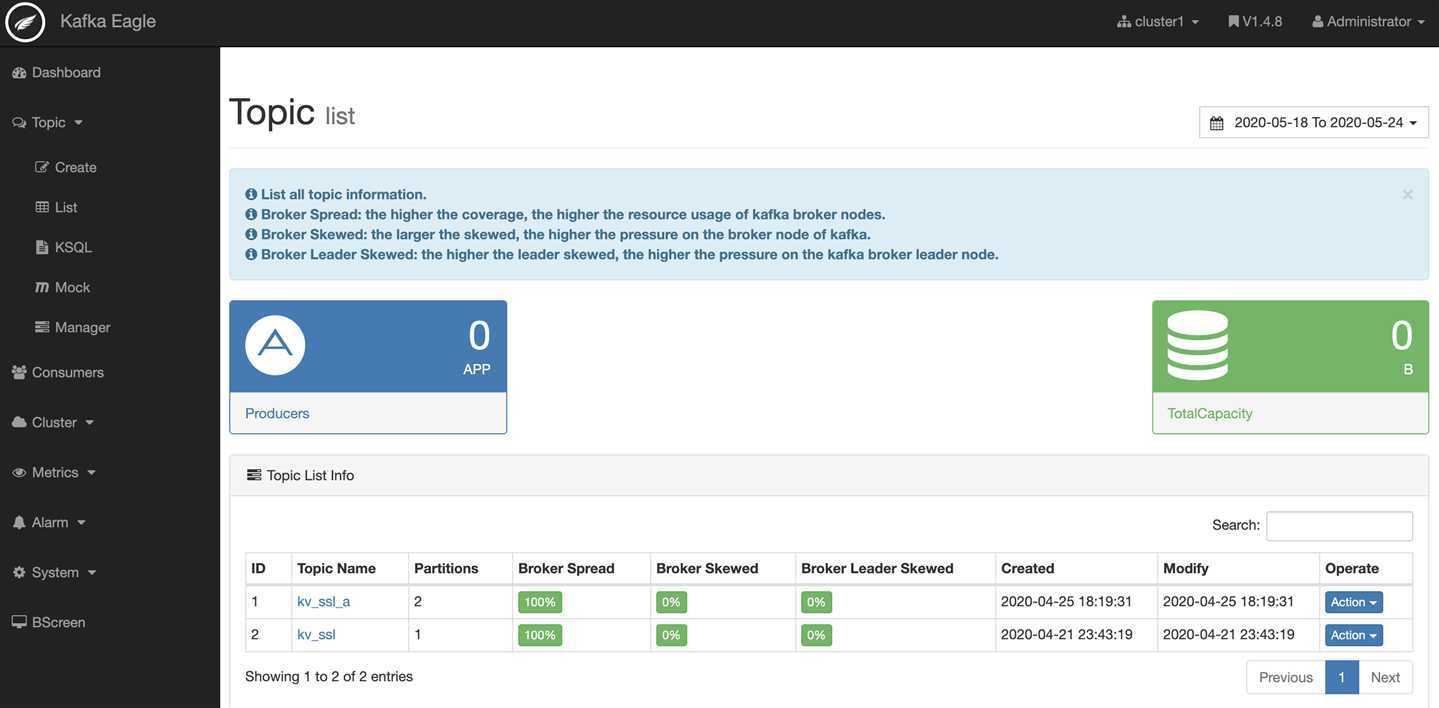Click the Next pagination button
The height and width of the screenshot is (708, 1439).
tap(1385, 677)
